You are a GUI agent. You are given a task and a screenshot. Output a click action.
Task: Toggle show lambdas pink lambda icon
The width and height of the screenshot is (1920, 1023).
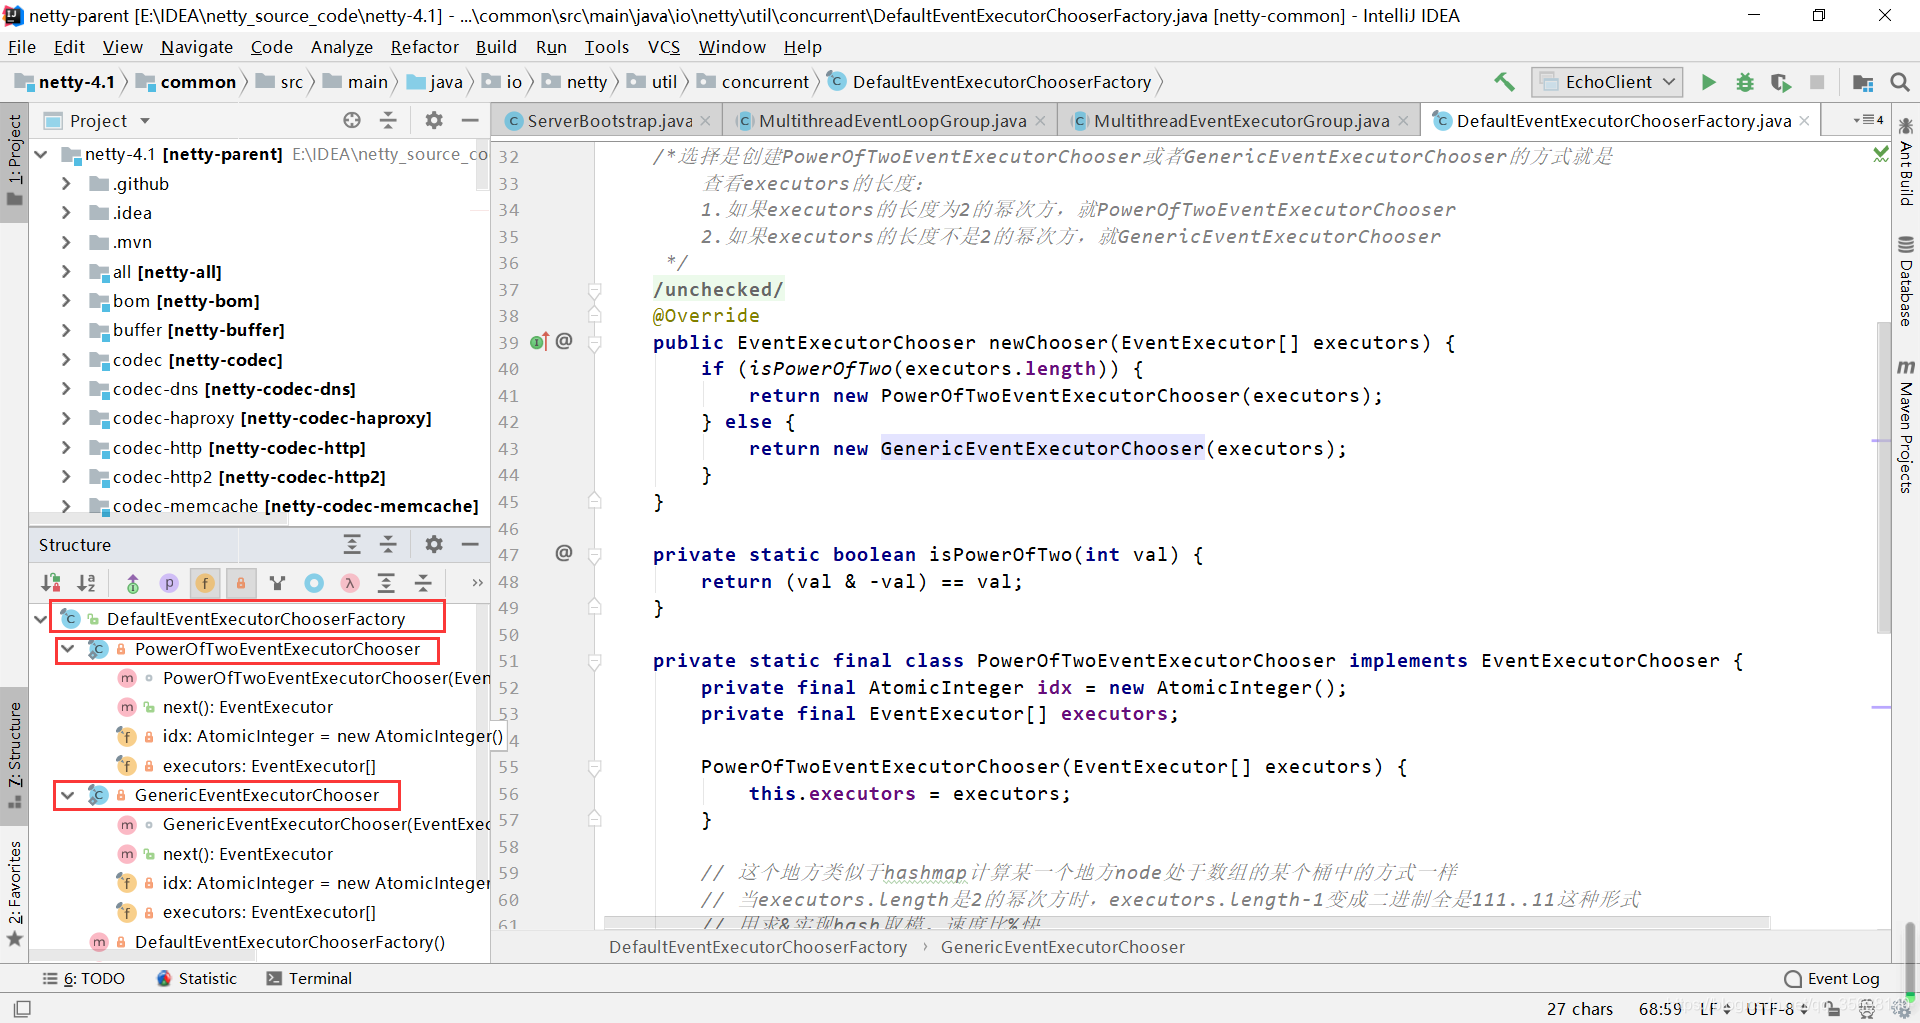[350, 582]
